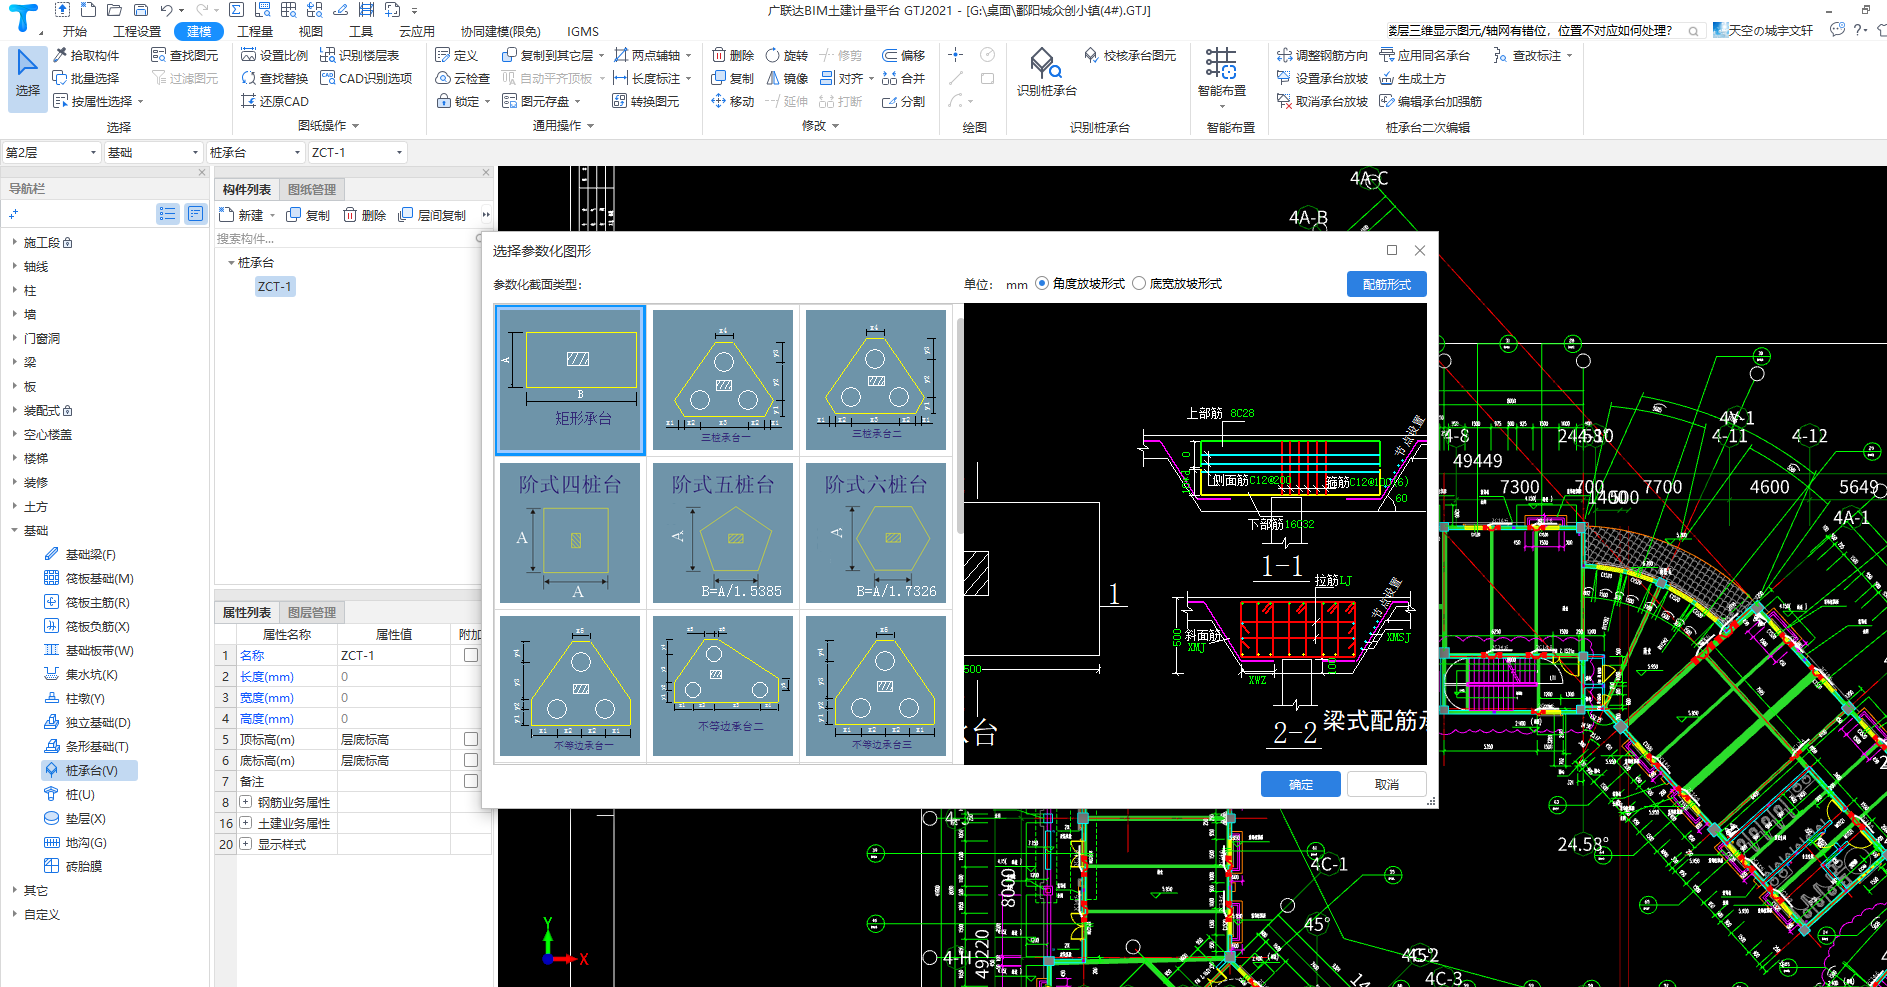The height and width of the screenshot is (987, 1887).
Task: Click the 镜像 mirror tool
Action: 786,78
